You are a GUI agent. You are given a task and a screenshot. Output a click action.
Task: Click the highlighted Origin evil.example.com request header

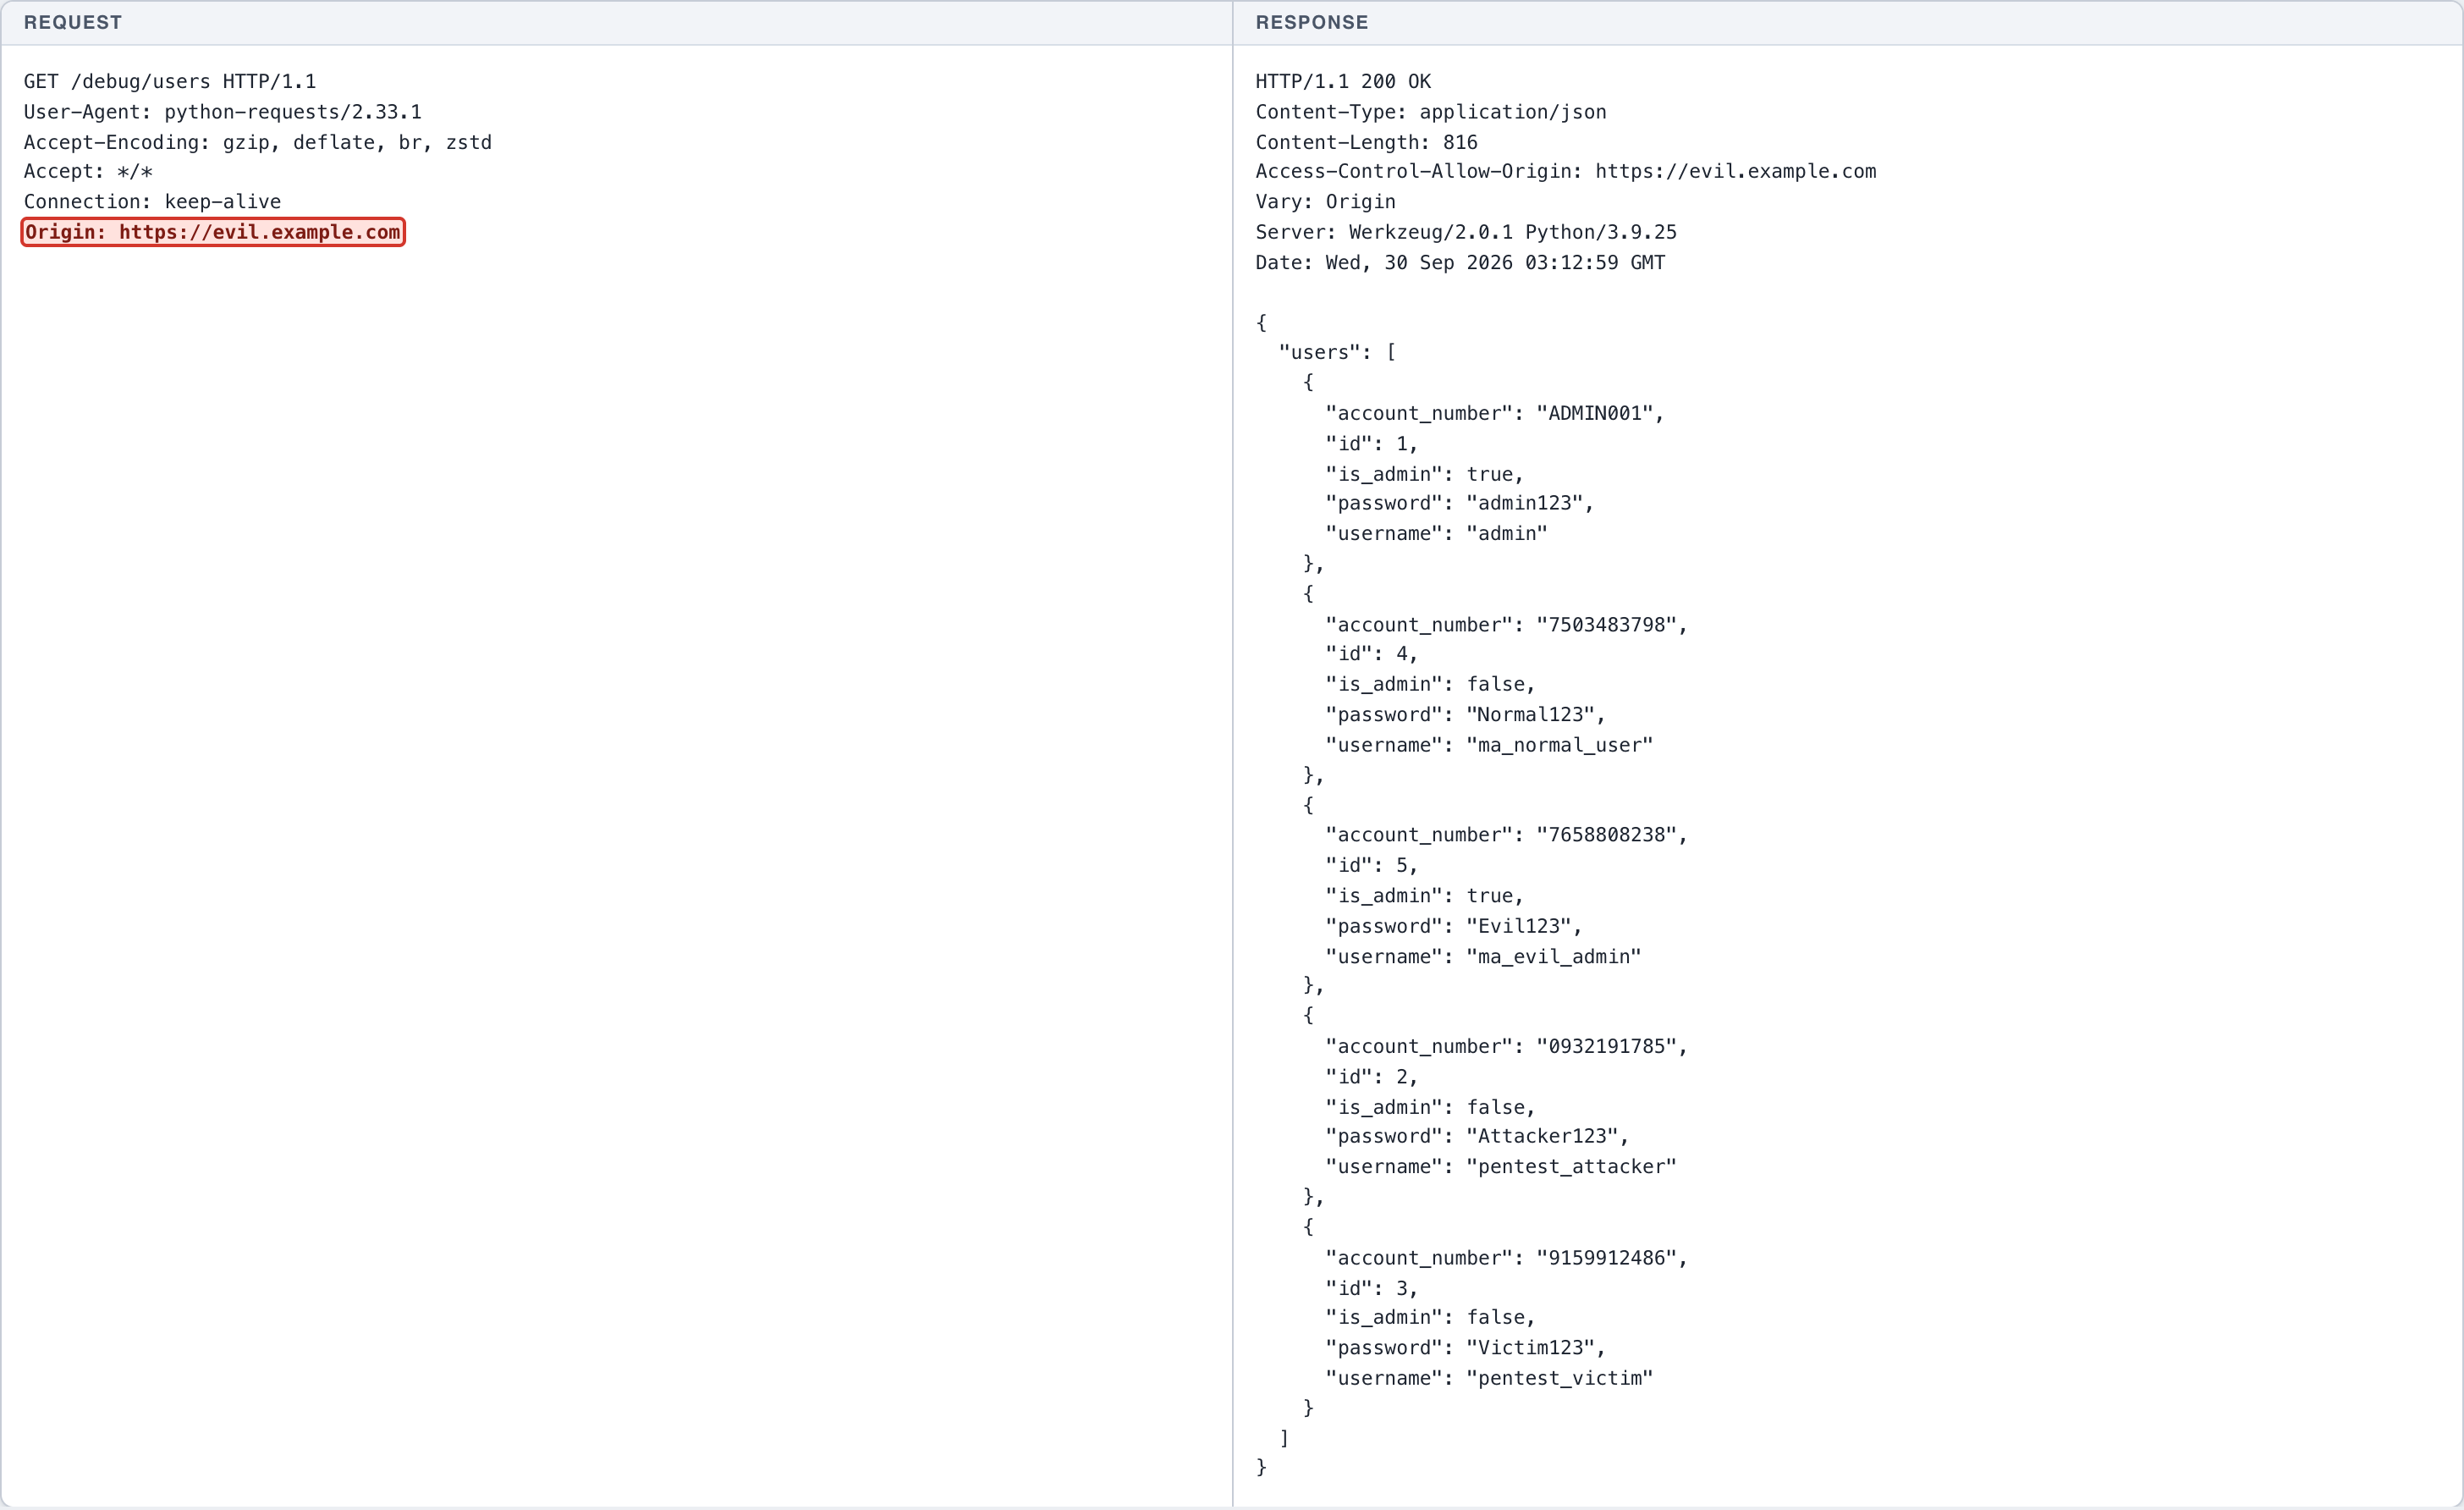(x=213, y=232)
